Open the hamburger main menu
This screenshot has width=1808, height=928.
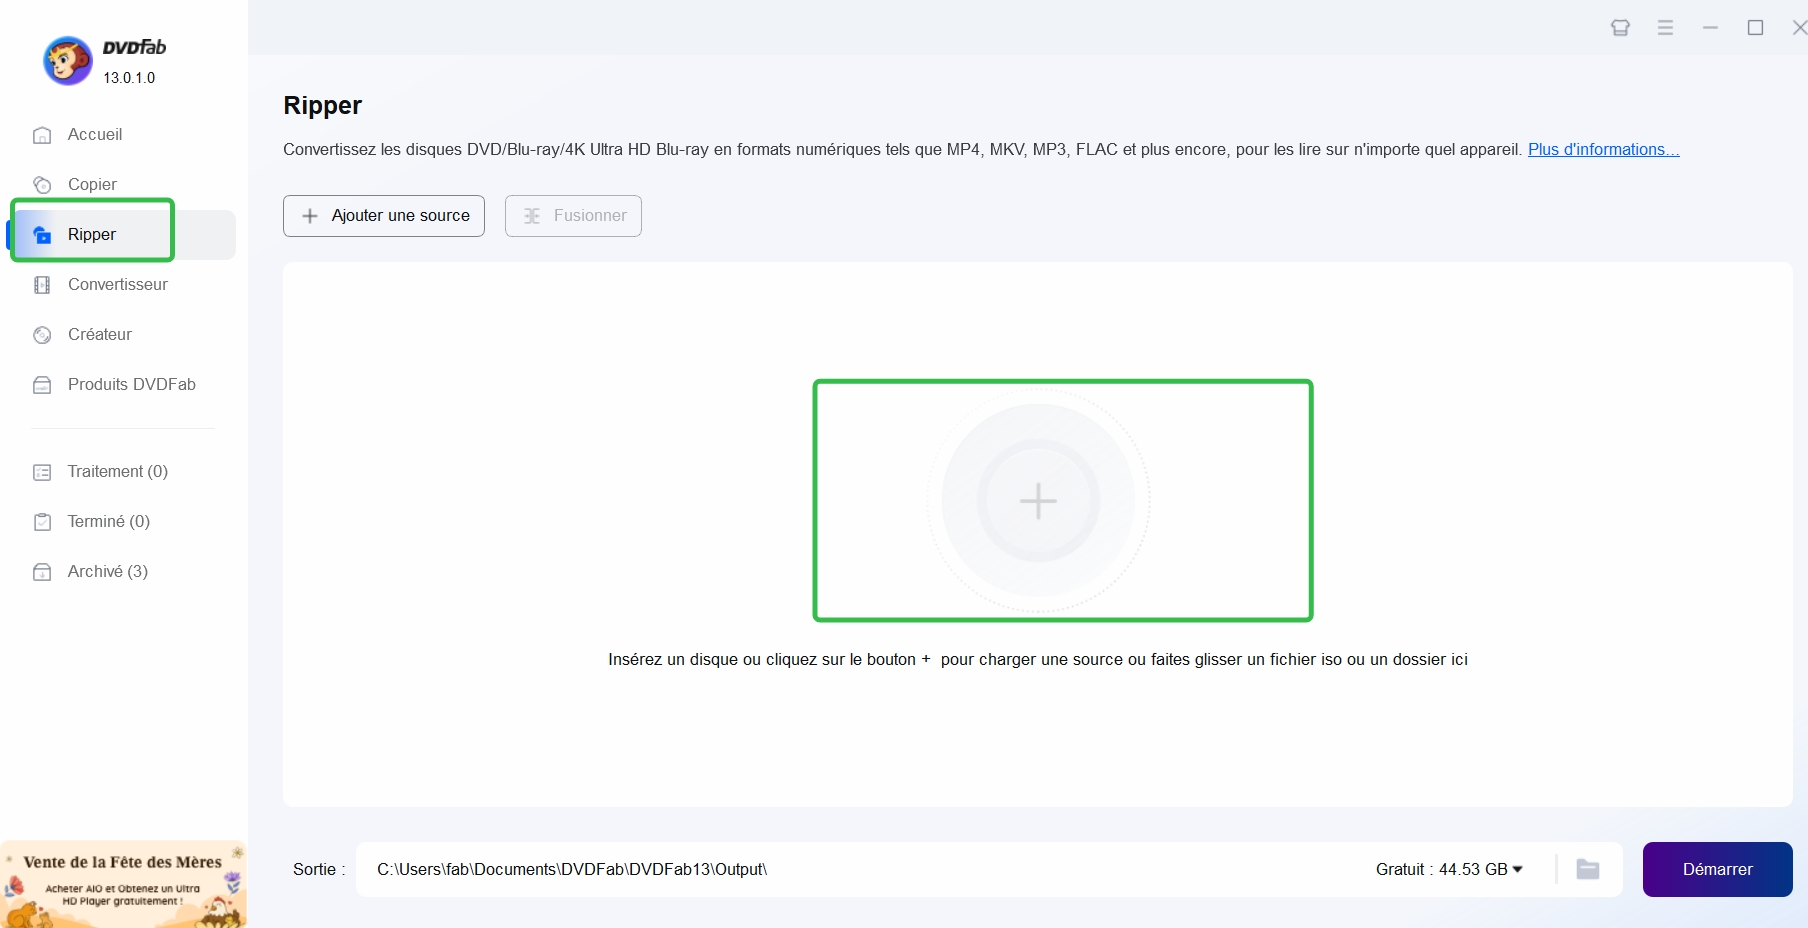point(1665,28)
